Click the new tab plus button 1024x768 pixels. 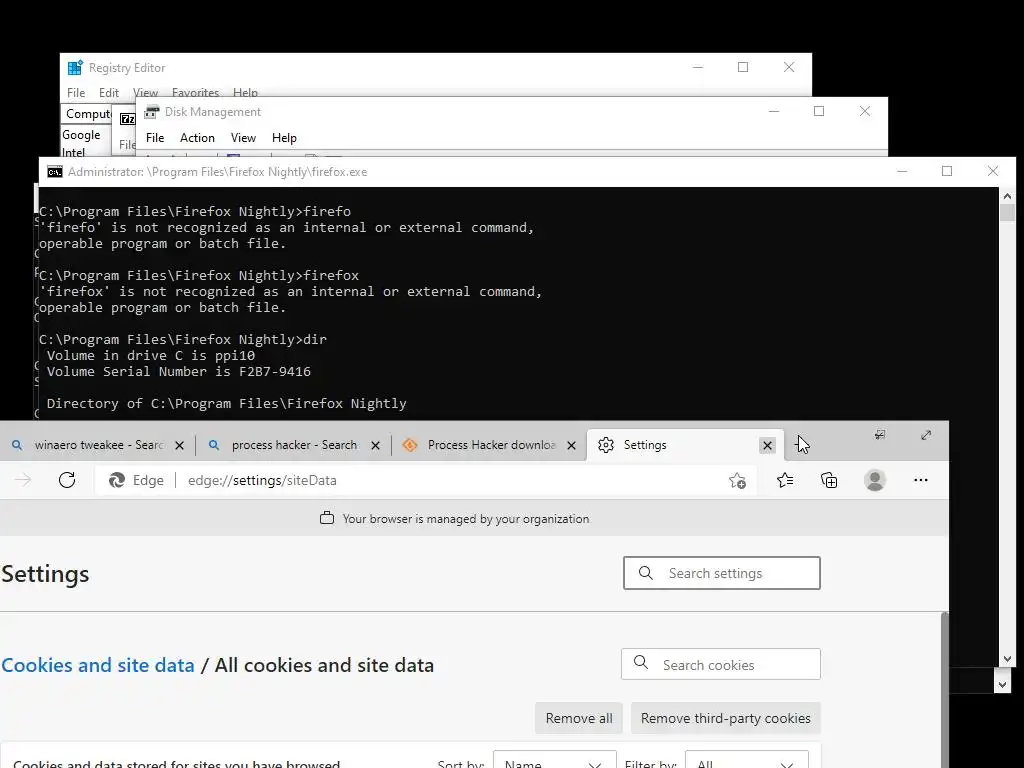tap(800, 445)
